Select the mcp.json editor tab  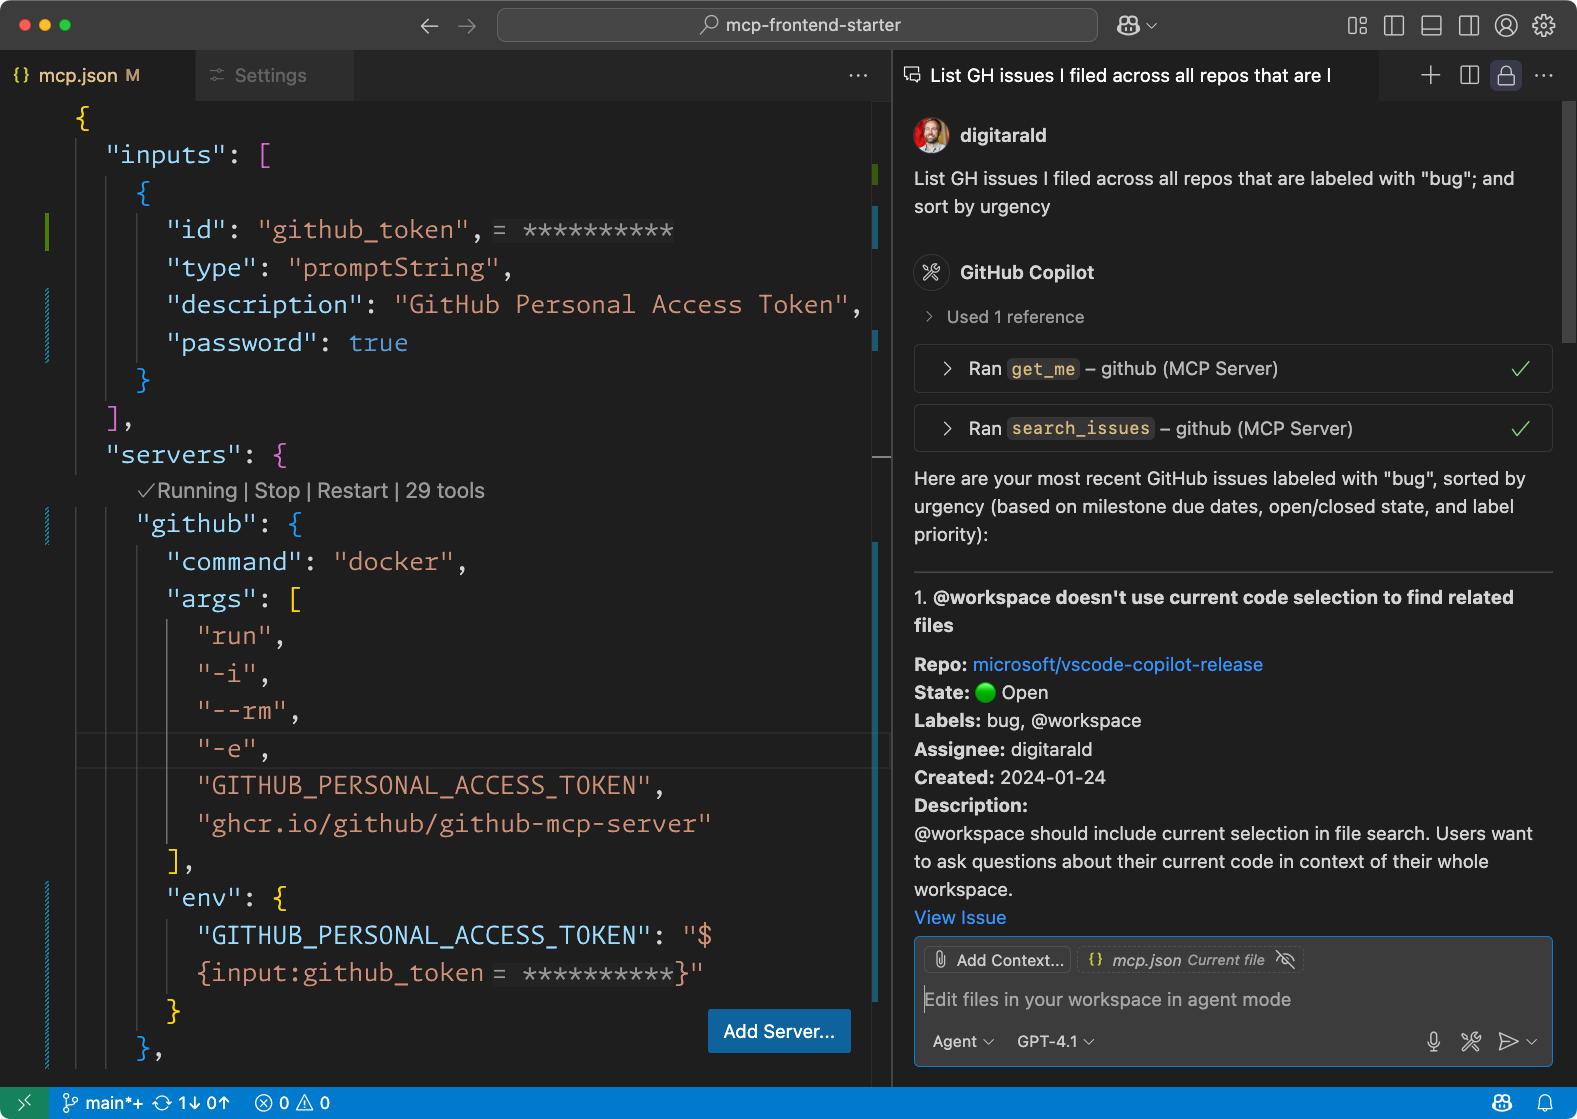[x=78, y=76]
